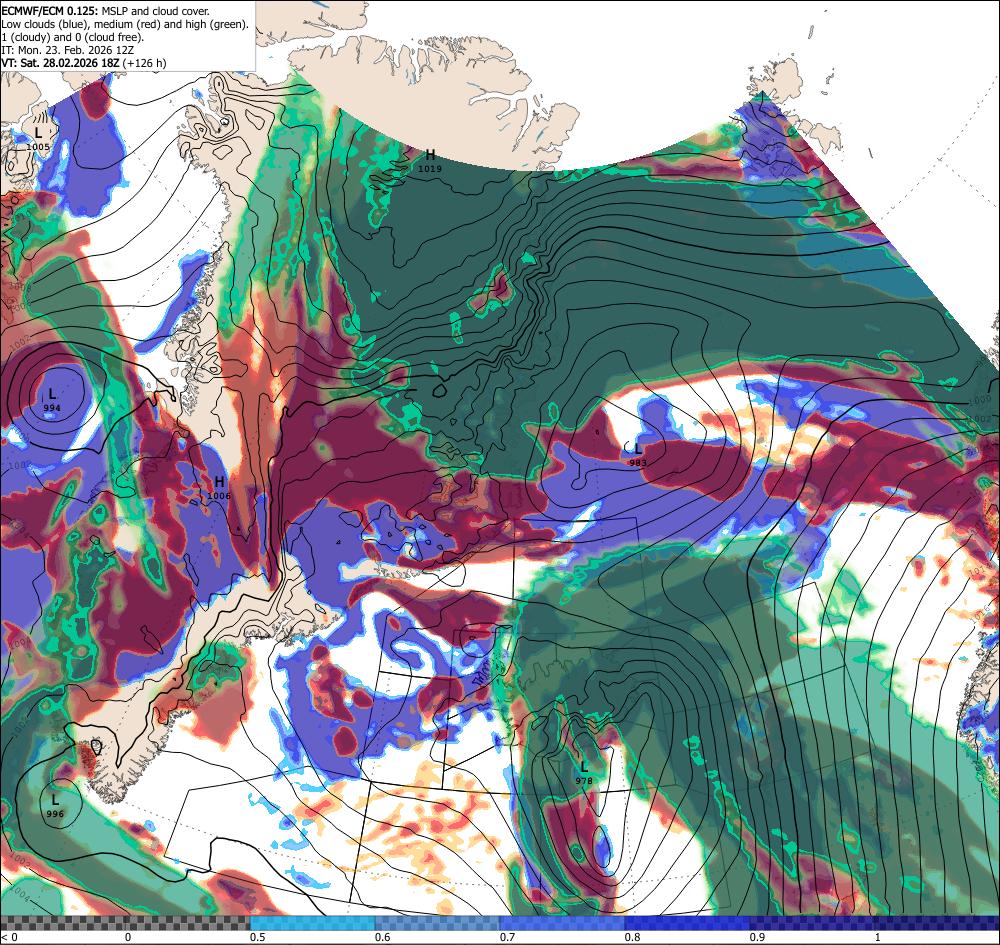Click the colorbar segment between 0.6 and 0.7
This screenshot has height=945, width=1000.
coord(438,923)
